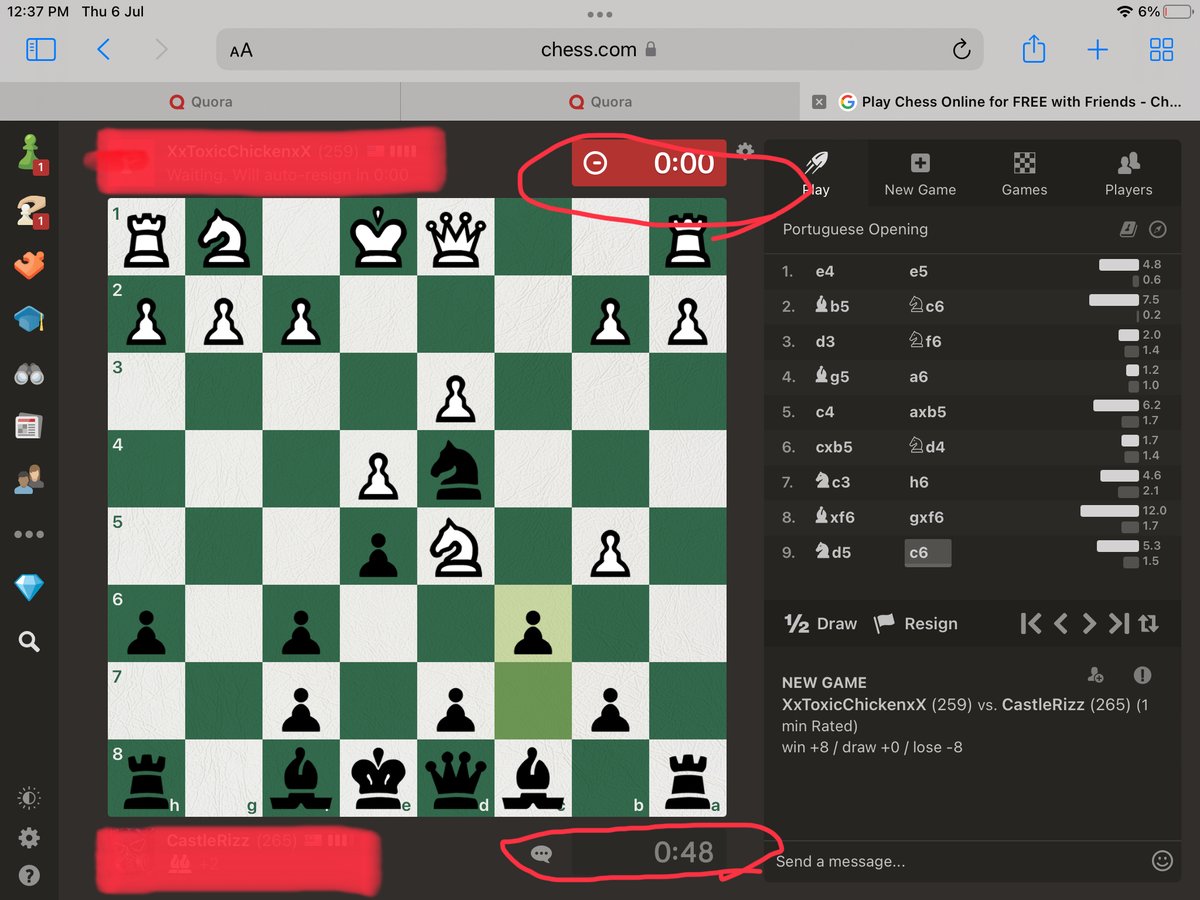Flip the board orientation
The width and height of the screenshot is (1200, 900).
coord(1148,624)
